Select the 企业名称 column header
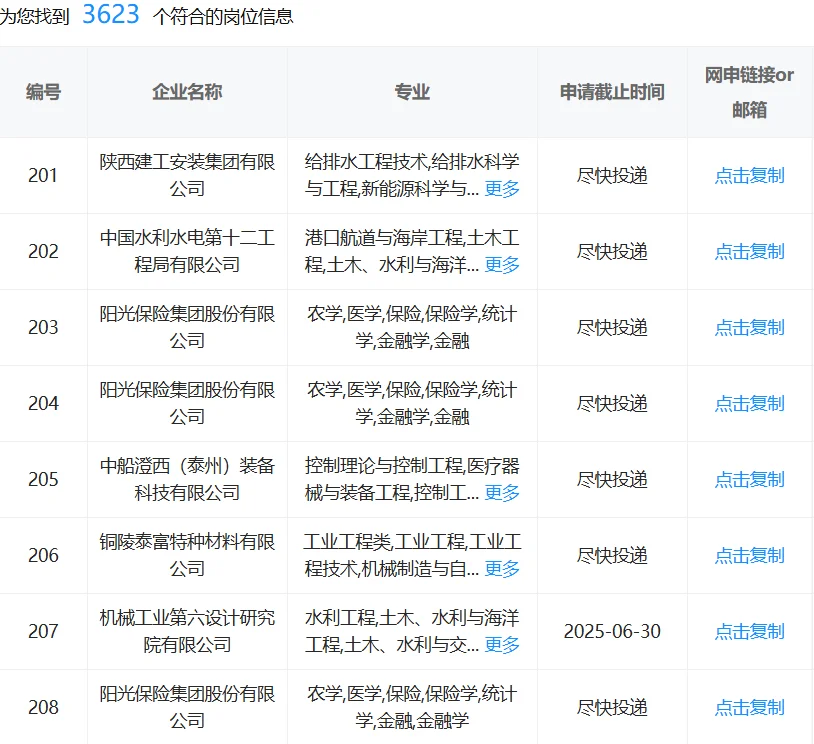The height and width of the screenshot is (744, 814). 187,92
